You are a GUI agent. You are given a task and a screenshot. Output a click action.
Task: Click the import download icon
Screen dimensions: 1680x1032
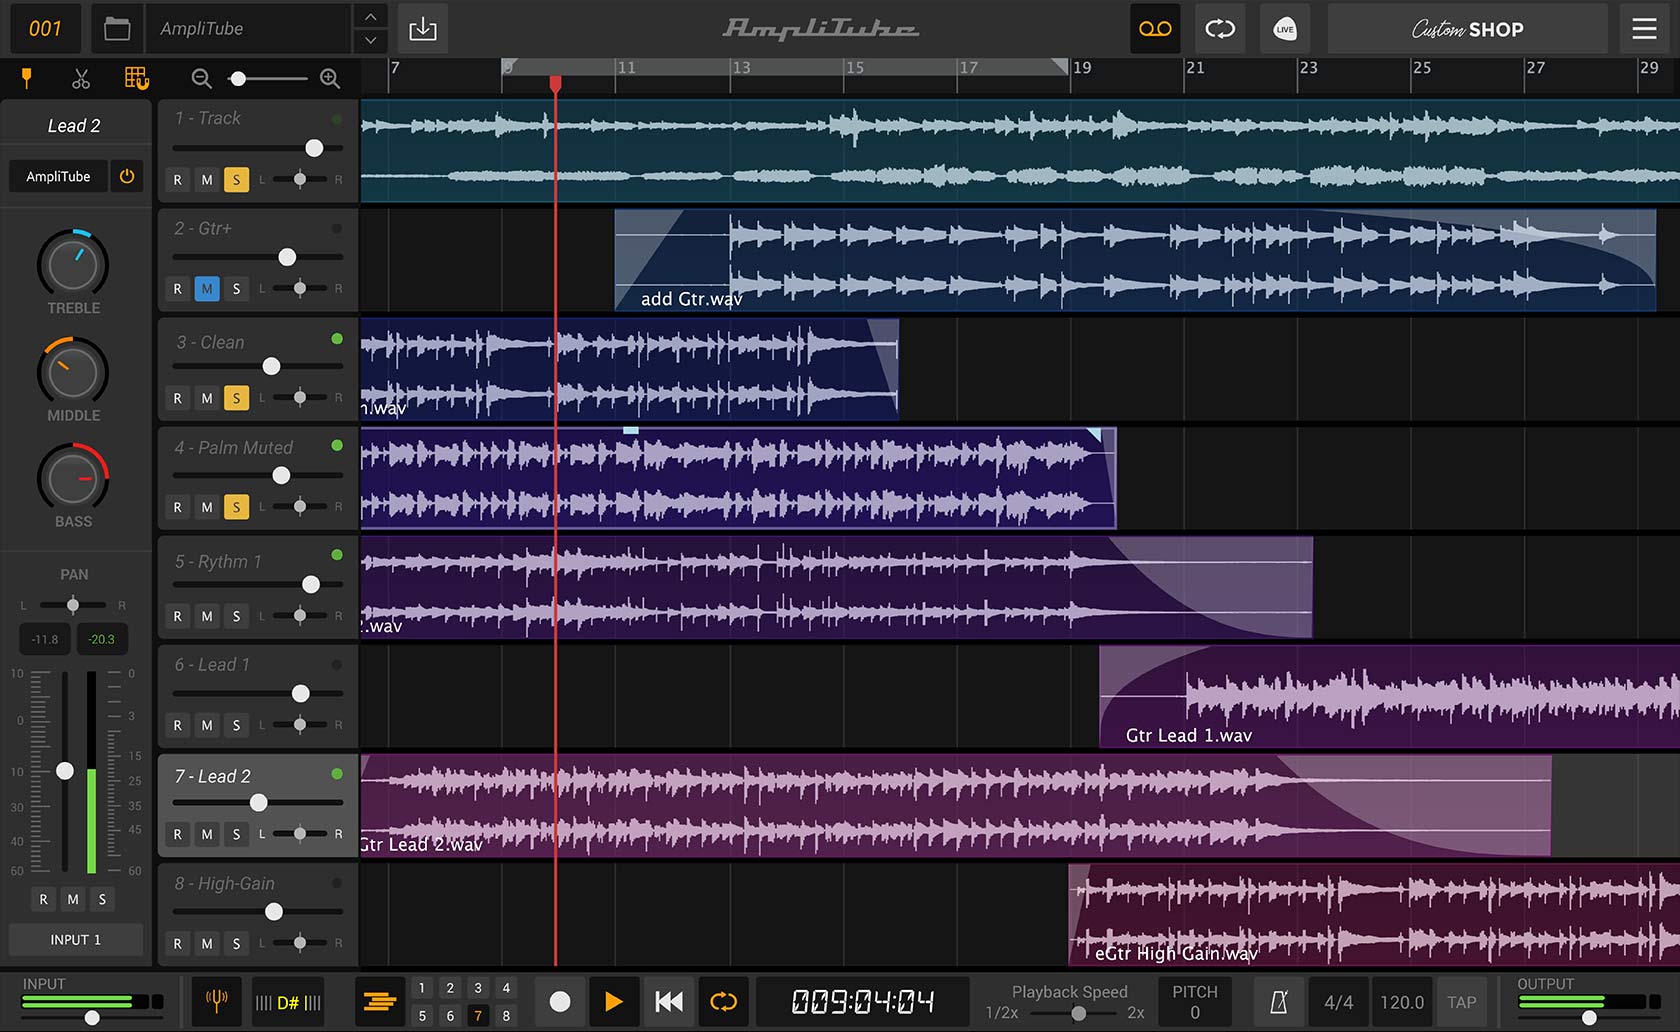[423, 29]
